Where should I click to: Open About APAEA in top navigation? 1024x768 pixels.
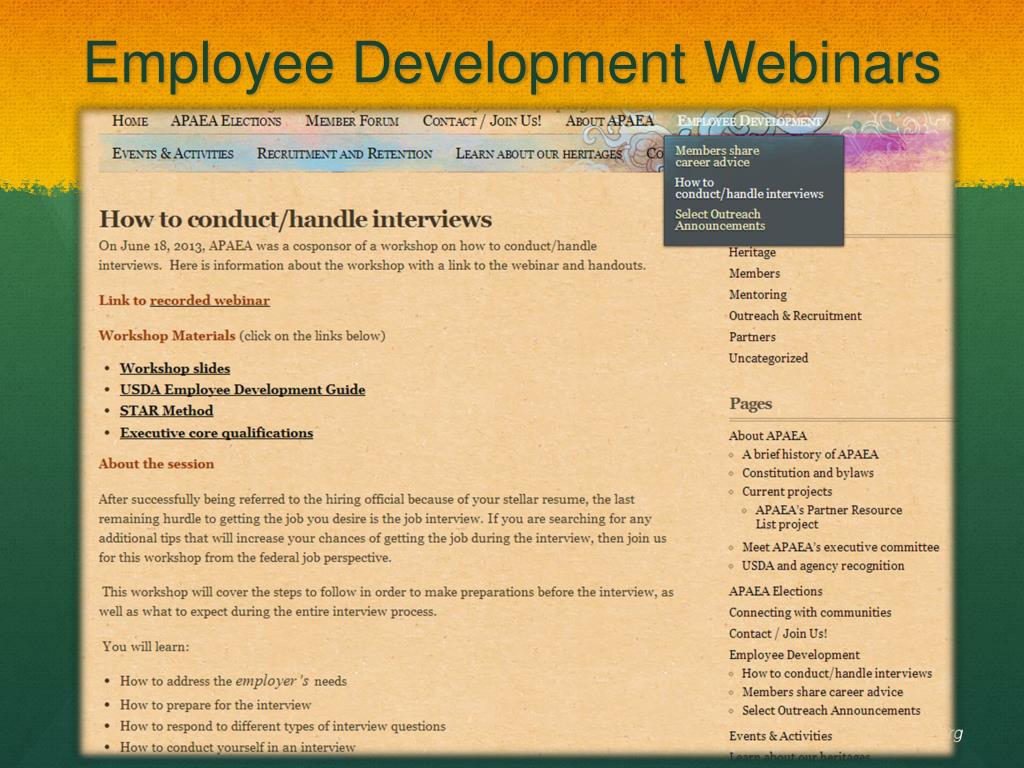pyautogui.click(x=609, y=121)
